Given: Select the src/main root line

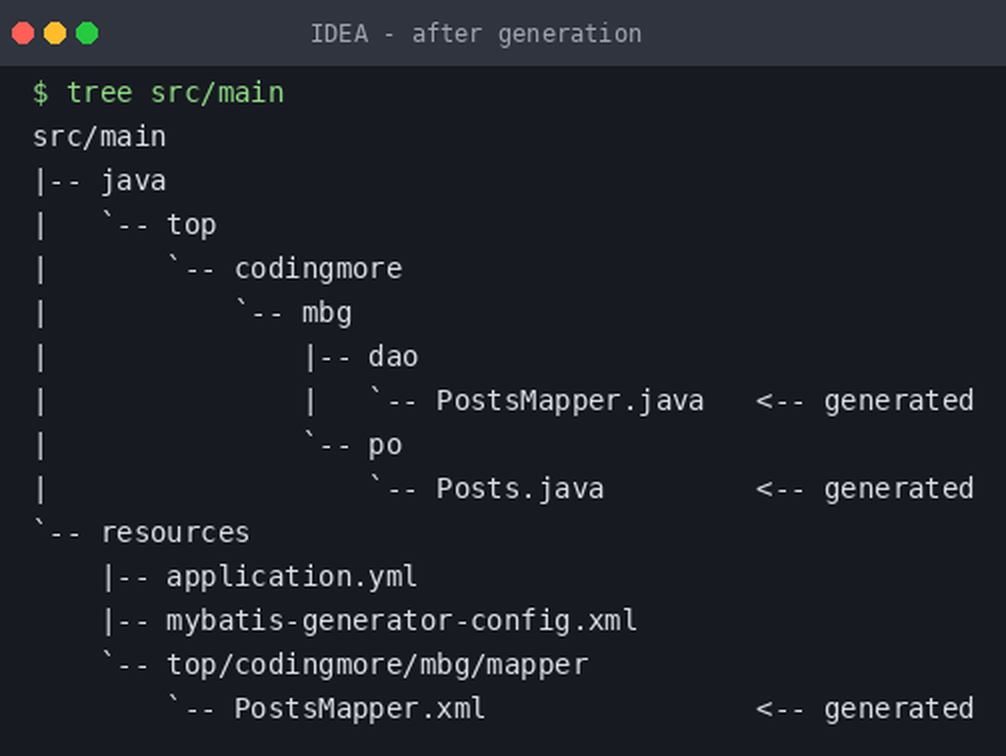Looking at the screenshot, I should pos(99,137).
